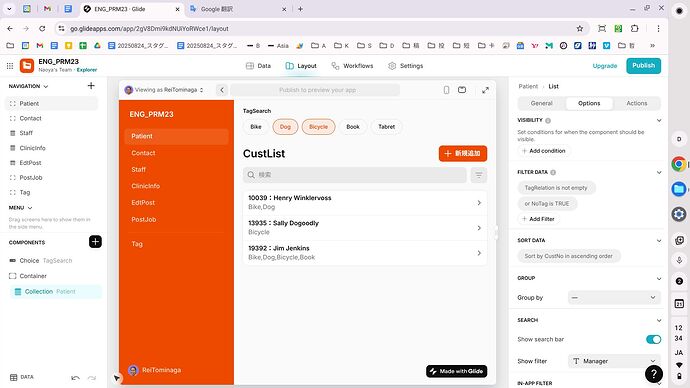This screenshot has width=690, height=388.
Task: Expand preview to fullscreen
Action: pyautogui.click(x=485, y=90)
